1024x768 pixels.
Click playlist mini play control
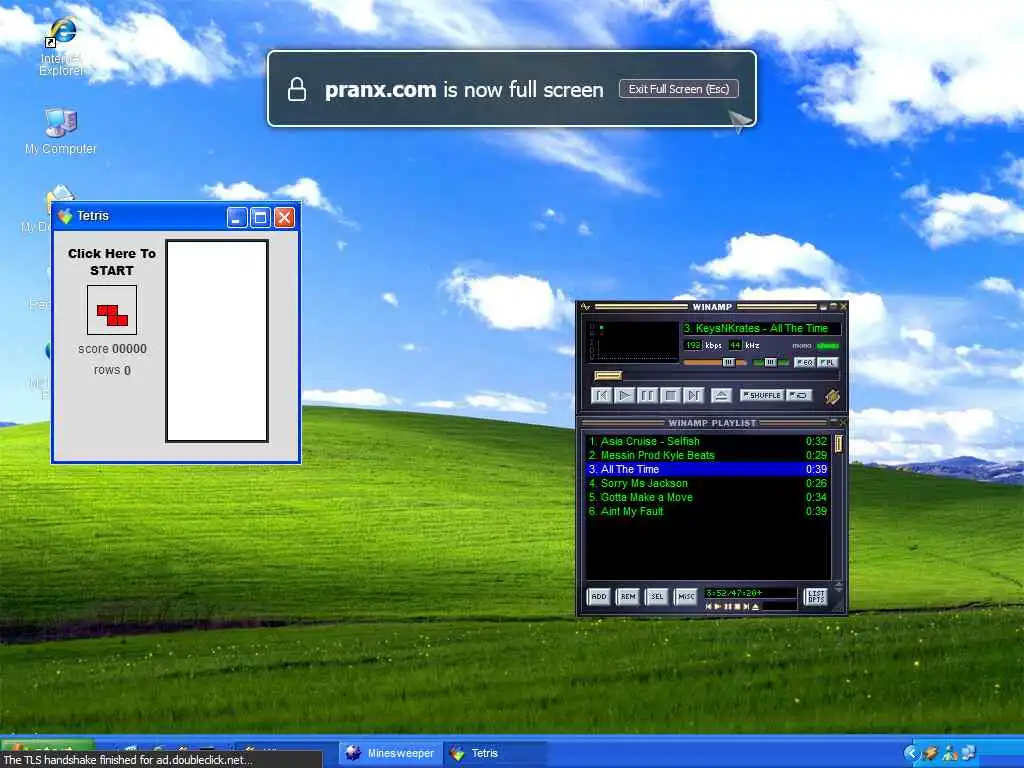pos(718,607)
